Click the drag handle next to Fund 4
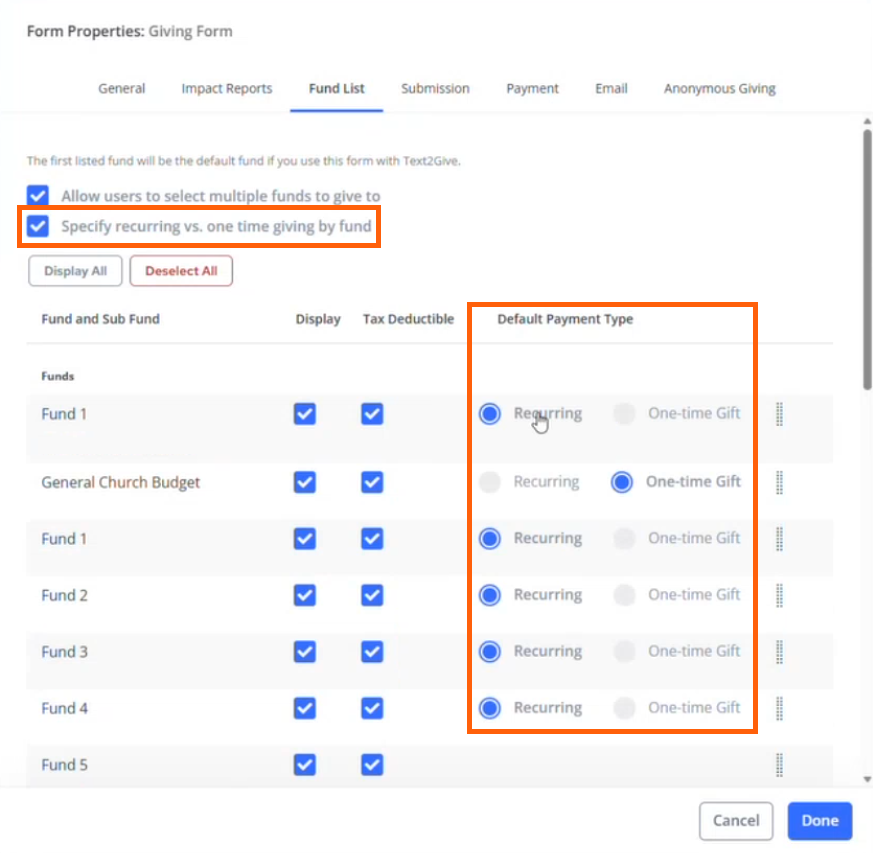Image resolution: width=873 pixels, height=853 pixels. point(779,709)
